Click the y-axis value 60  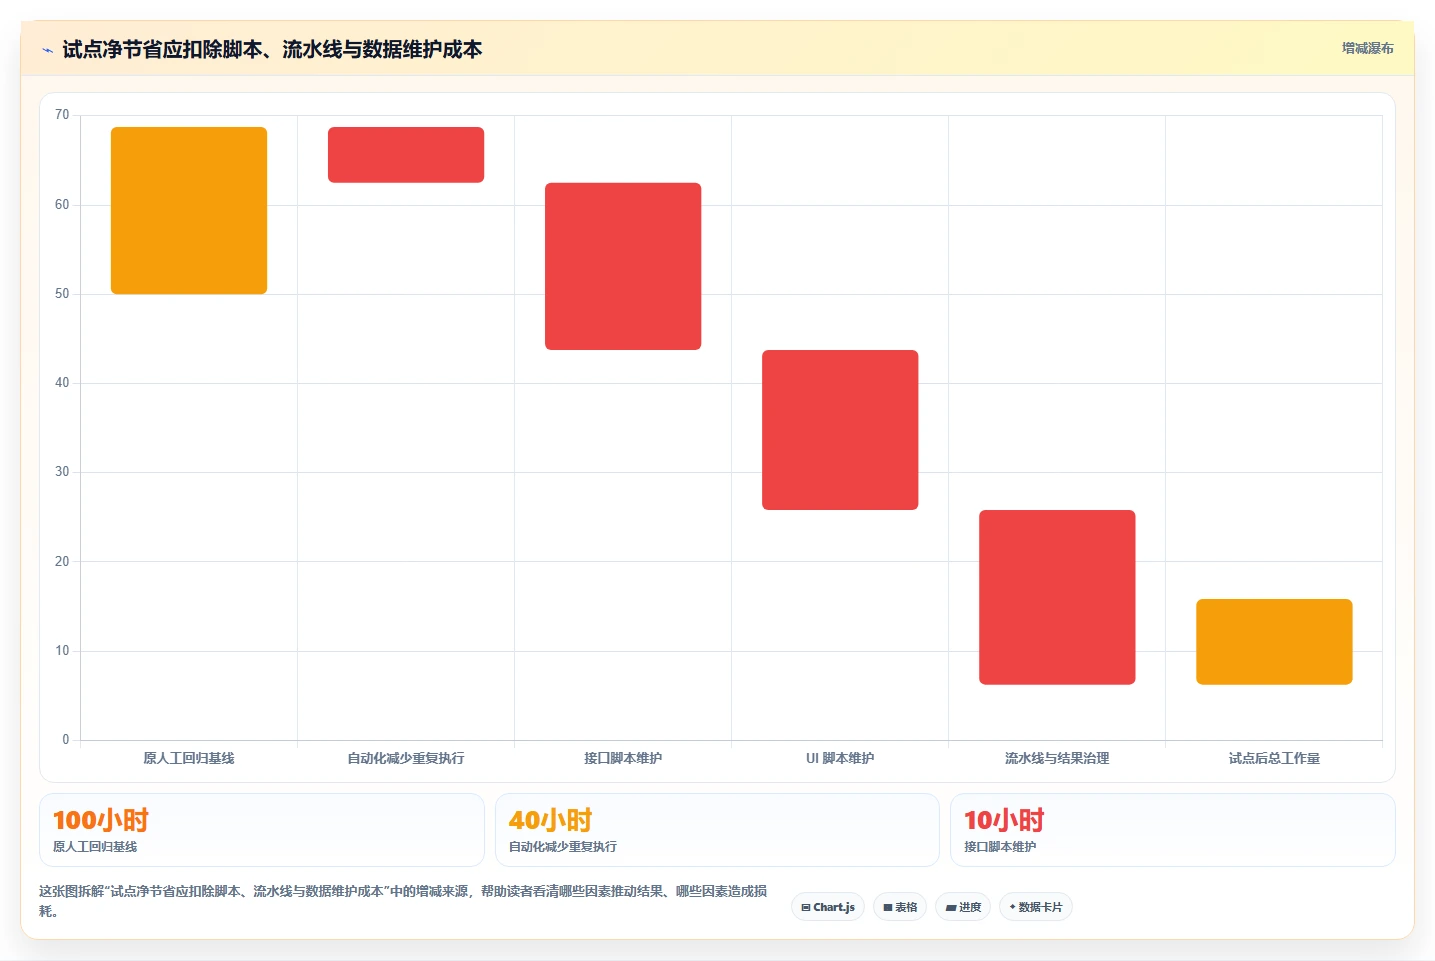62,205
